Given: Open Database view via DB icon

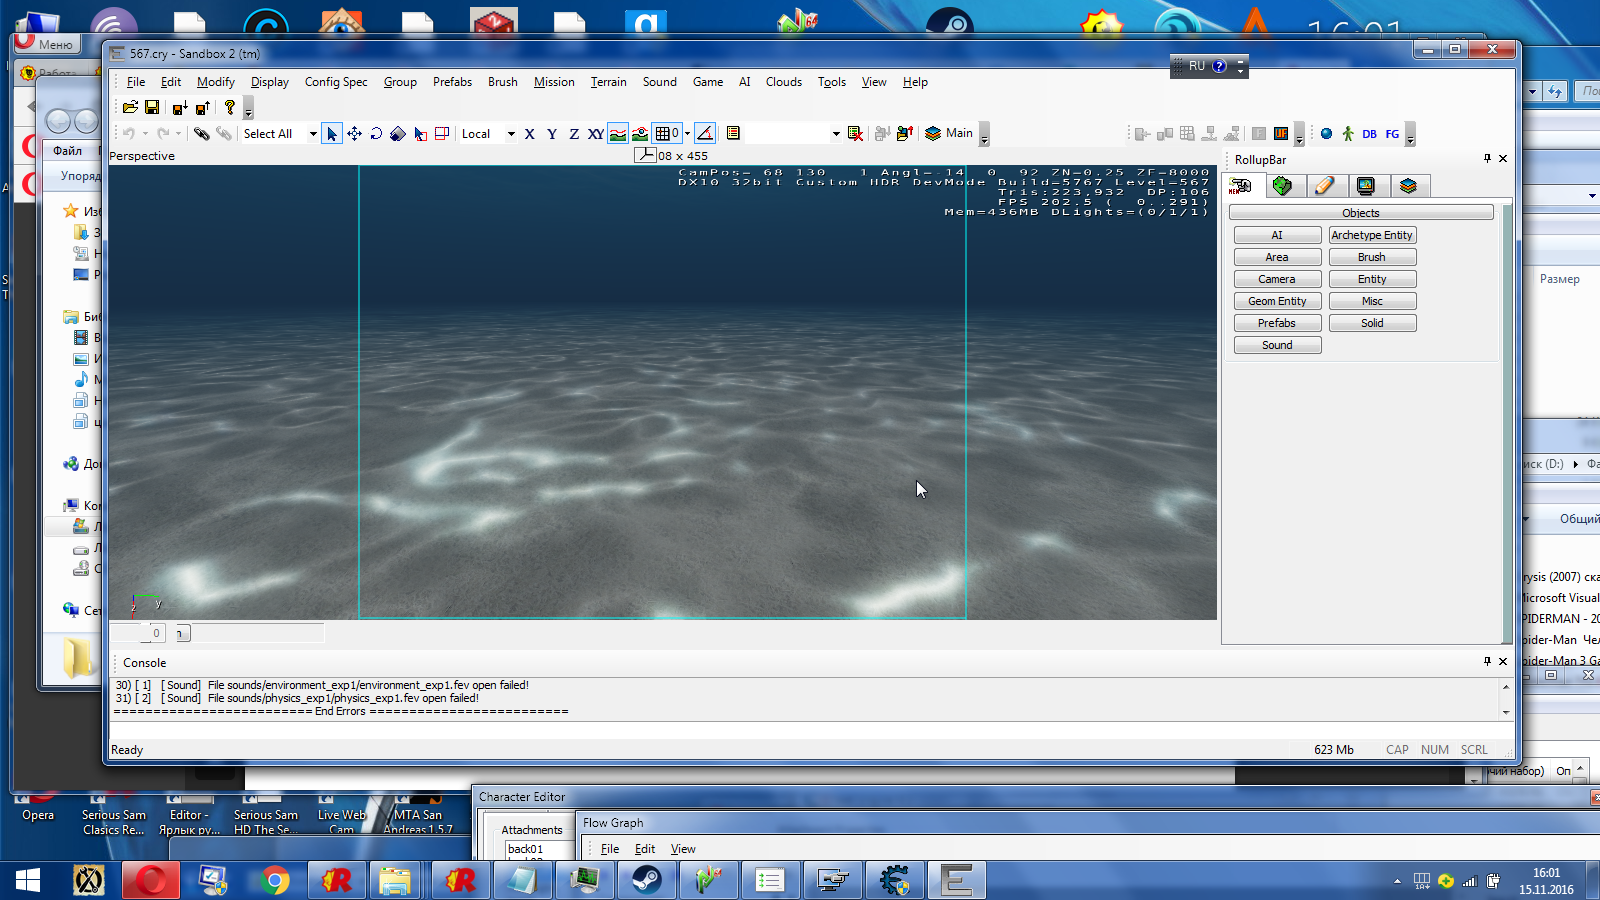Looking at the screenshot, I should [x=1369, y=134].
